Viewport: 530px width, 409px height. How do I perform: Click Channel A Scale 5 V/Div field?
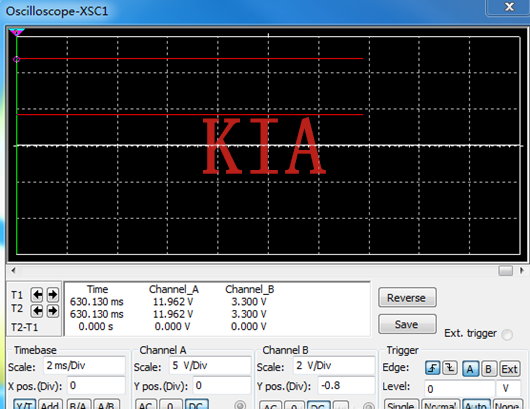point(210,365)
